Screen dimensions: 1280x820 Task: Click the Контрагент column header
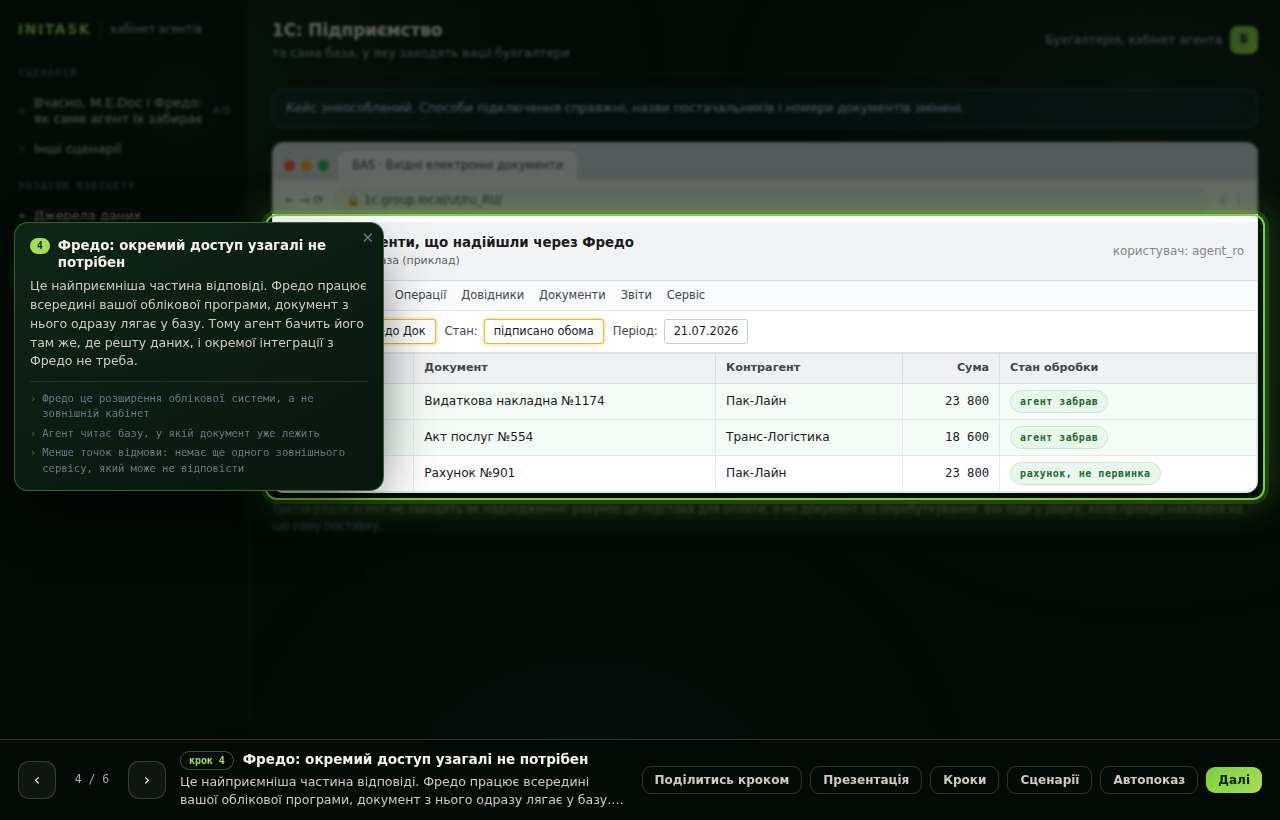click(x=809, y=368)
